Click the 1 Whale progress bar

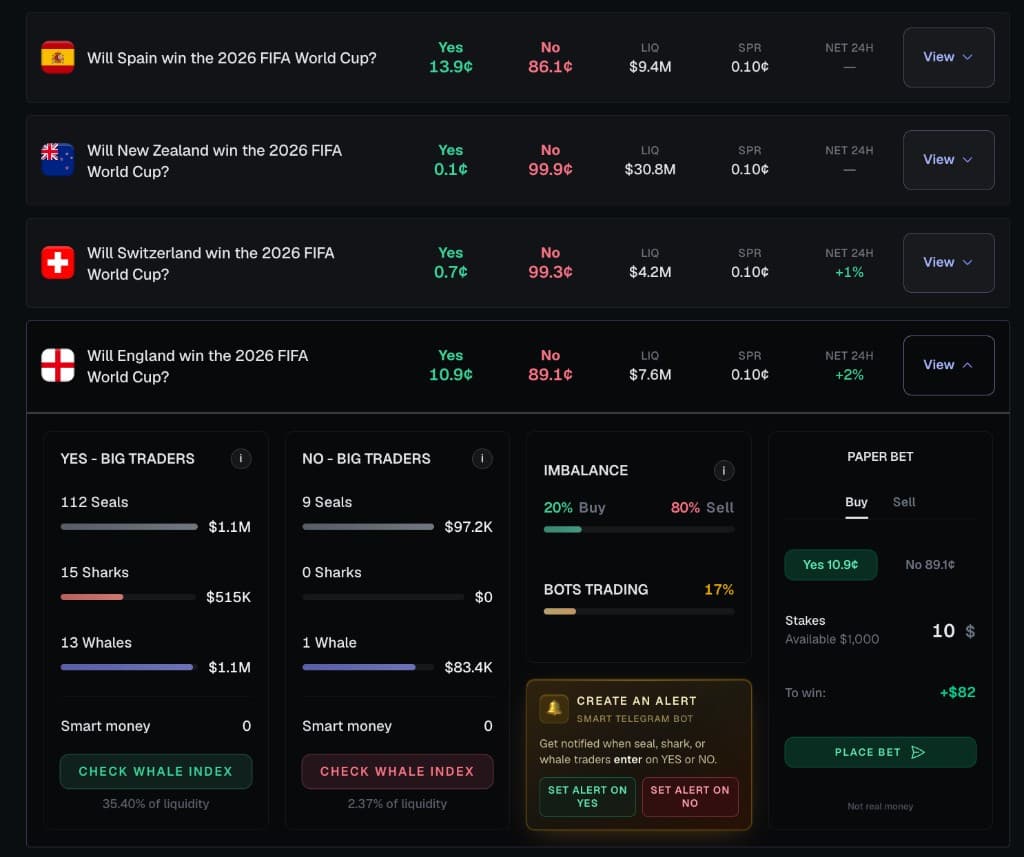(x=368, y=668)
